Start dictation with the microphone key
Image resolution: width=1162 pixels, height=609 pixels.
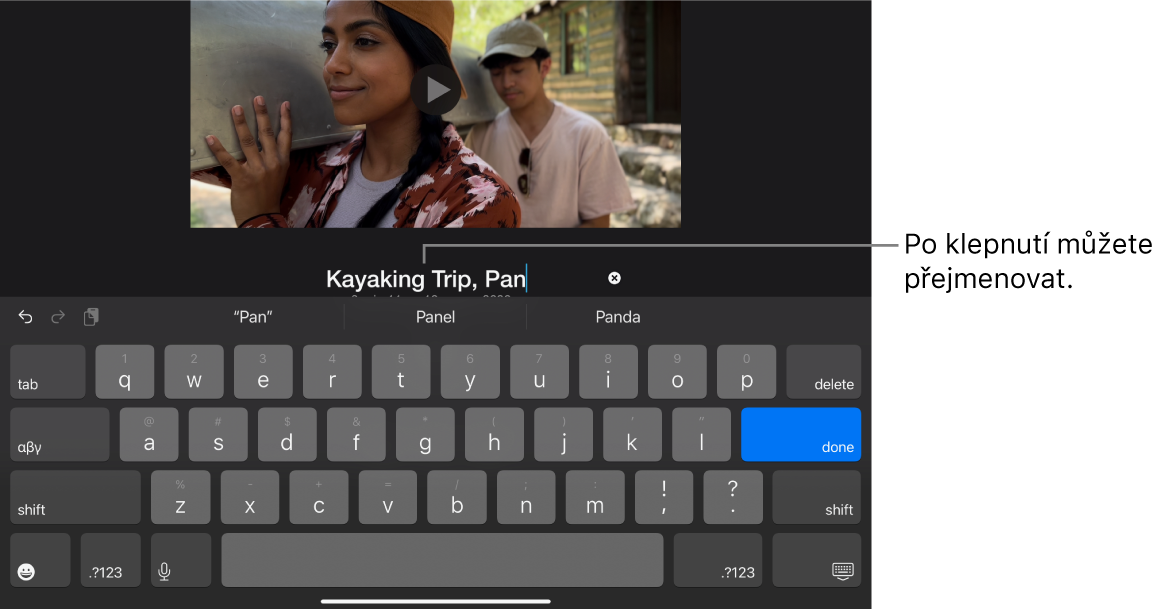(181, 560)
